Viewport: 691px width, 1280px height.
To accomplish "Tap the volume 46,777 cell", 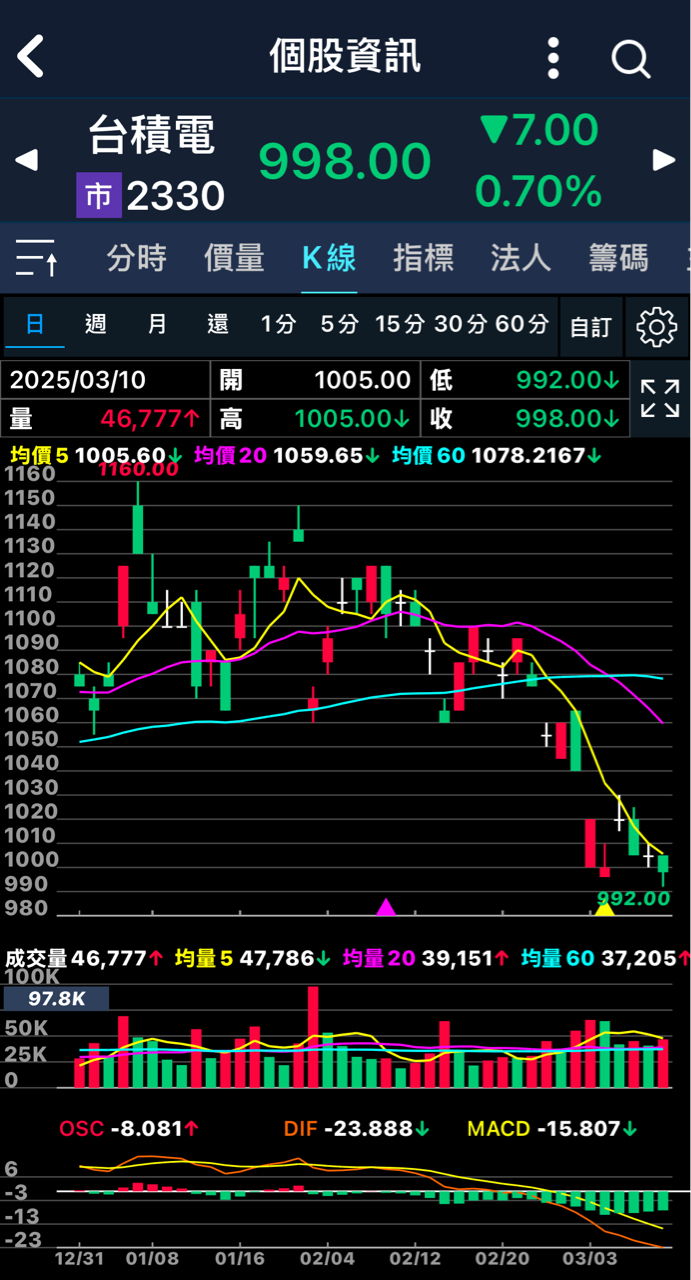I will coord(105,417).
